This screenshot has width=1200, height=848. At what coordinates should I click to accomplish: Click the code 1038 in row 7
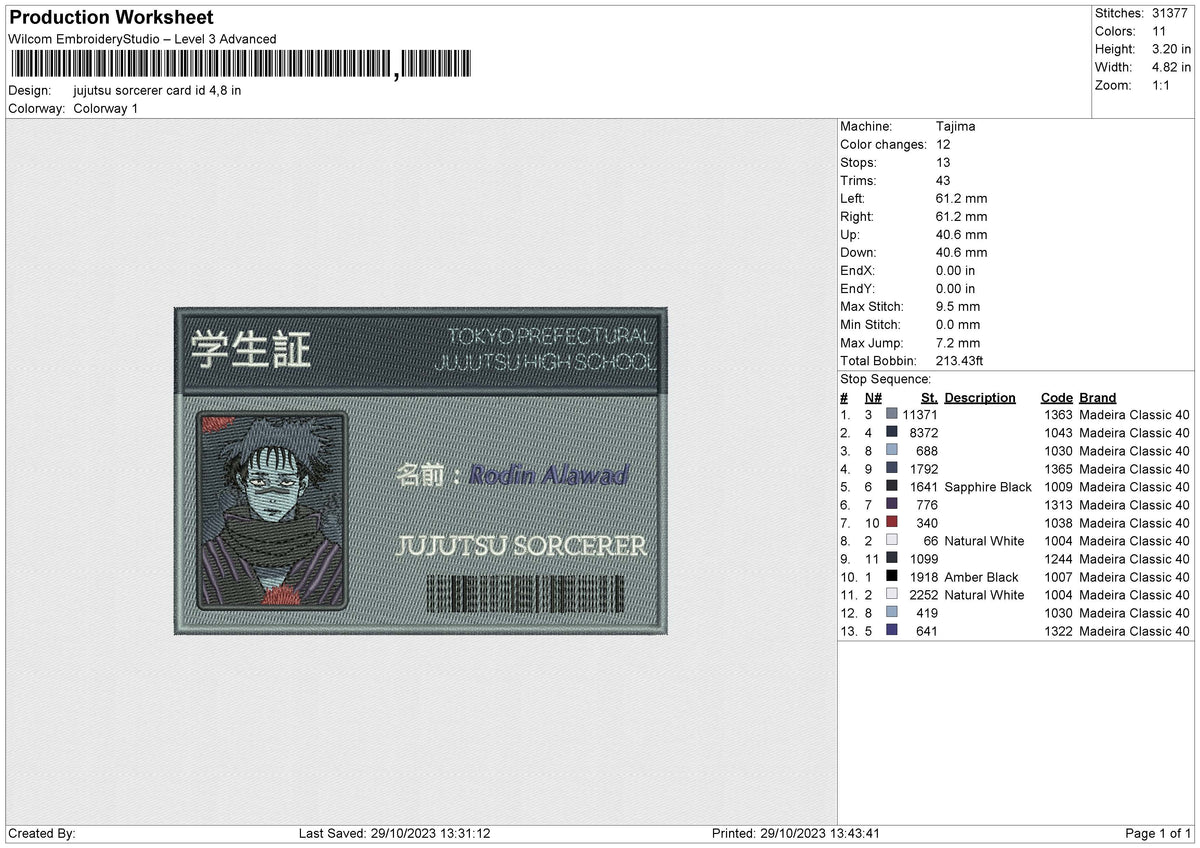point(1057,523)
